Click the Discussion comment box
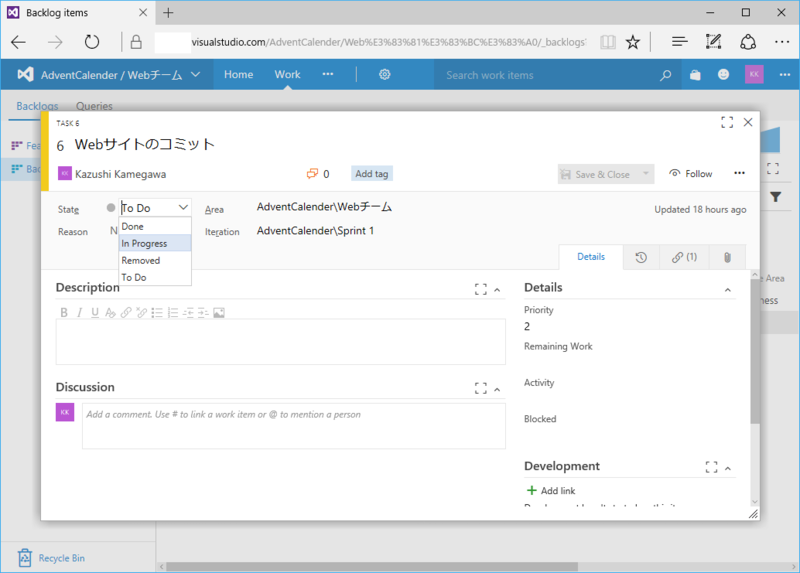Image resolution: width=800 pixels, height=573 pixels. tap(294, 426)
